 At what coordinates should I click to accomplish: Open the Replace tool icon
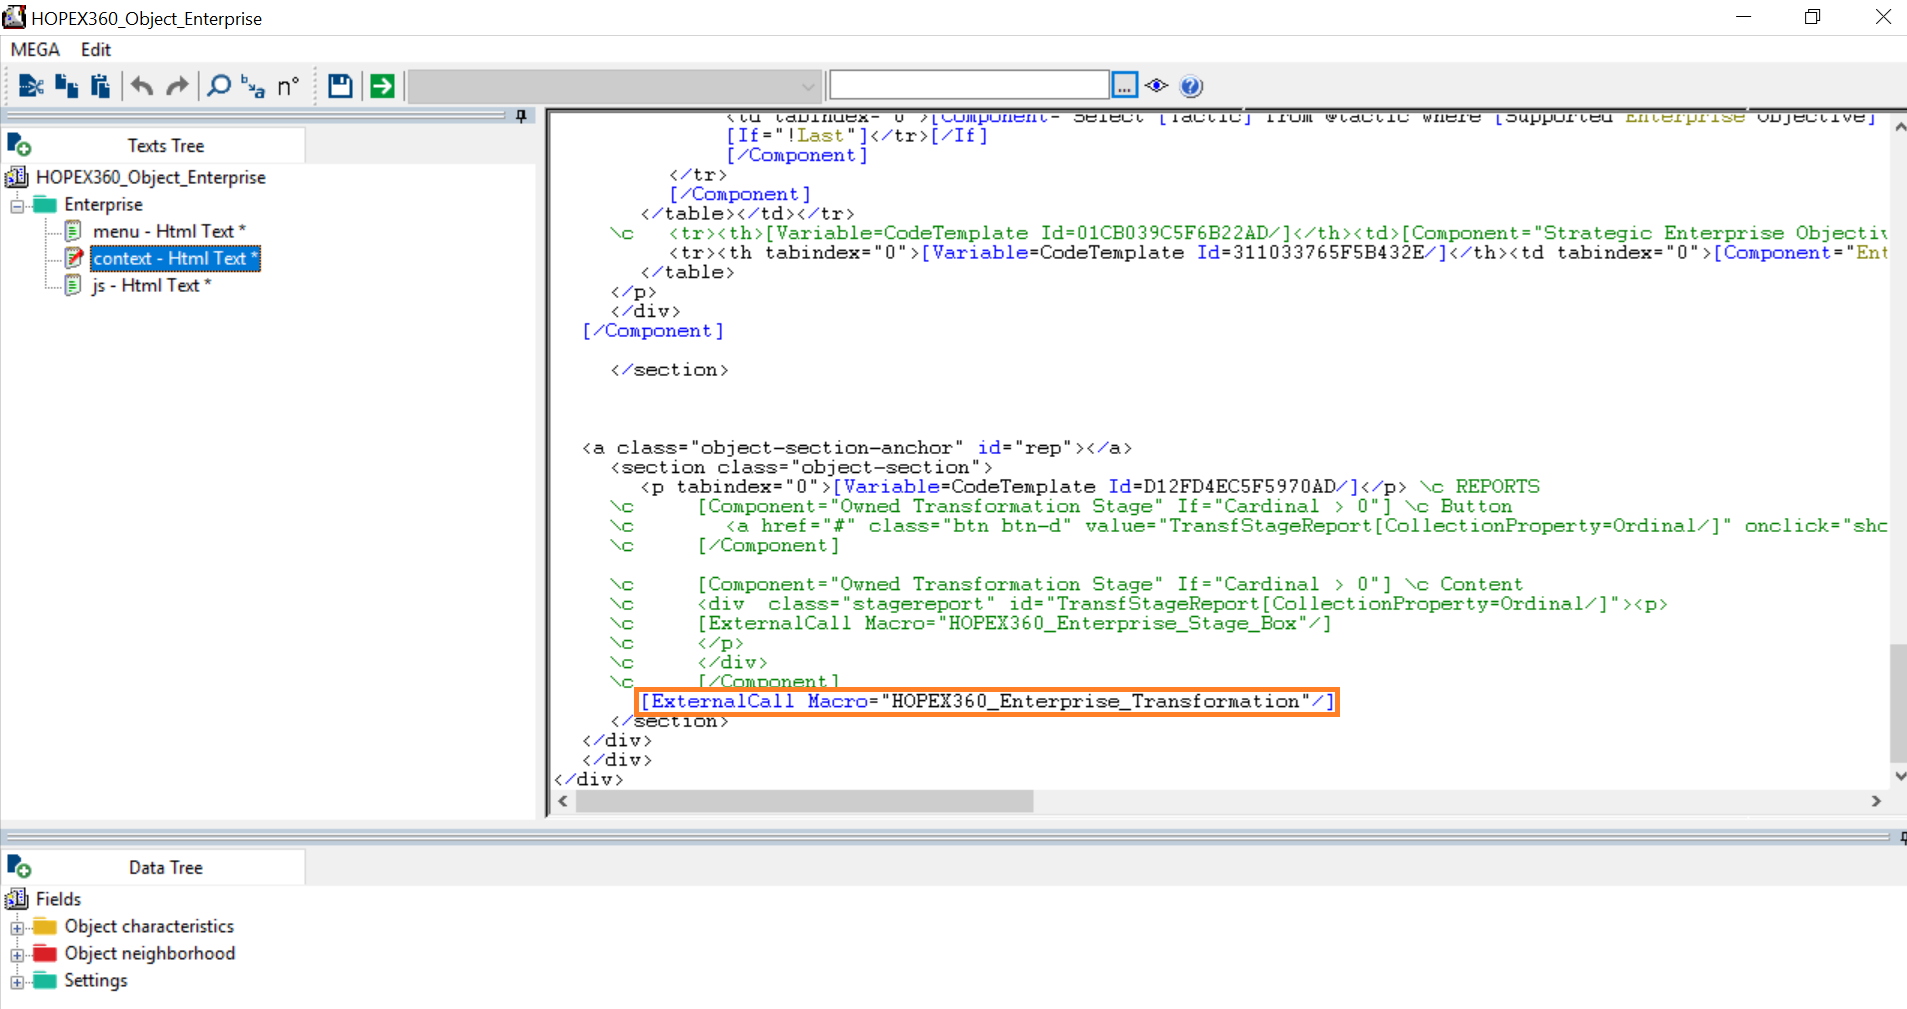tap(252, 86)
